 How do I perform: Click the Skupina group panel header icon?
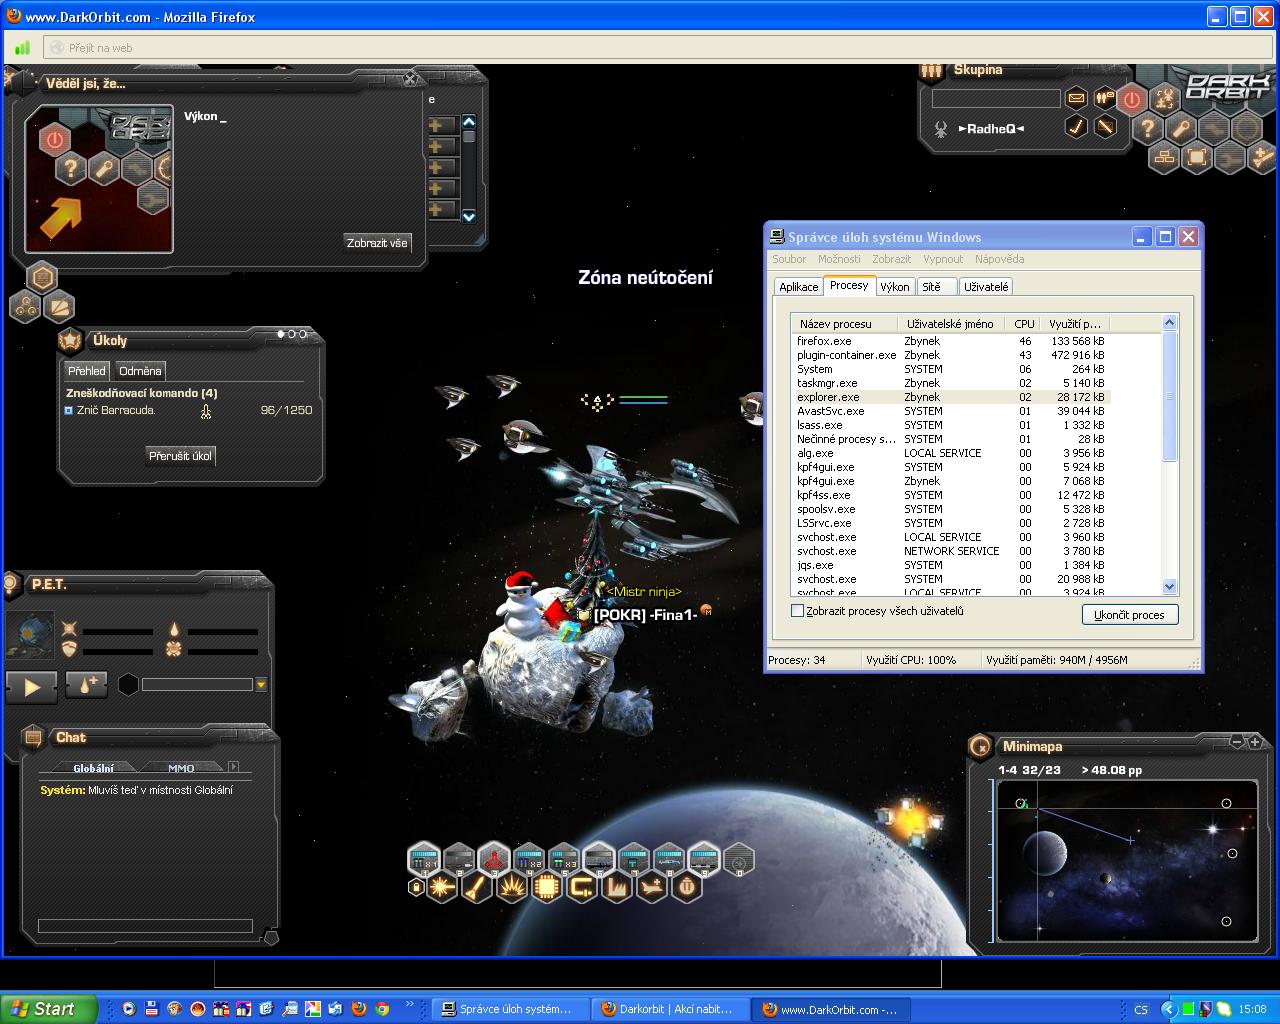point(931,71)
